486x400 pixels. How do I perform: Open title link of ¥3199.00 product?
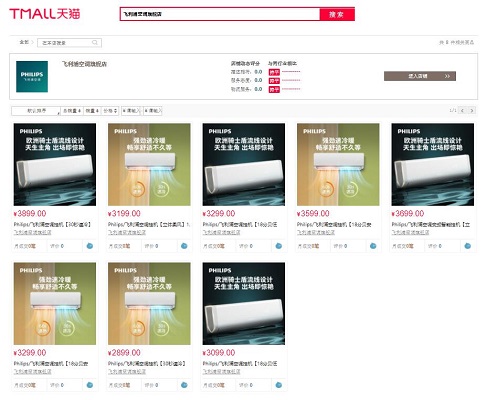point(149,224)
